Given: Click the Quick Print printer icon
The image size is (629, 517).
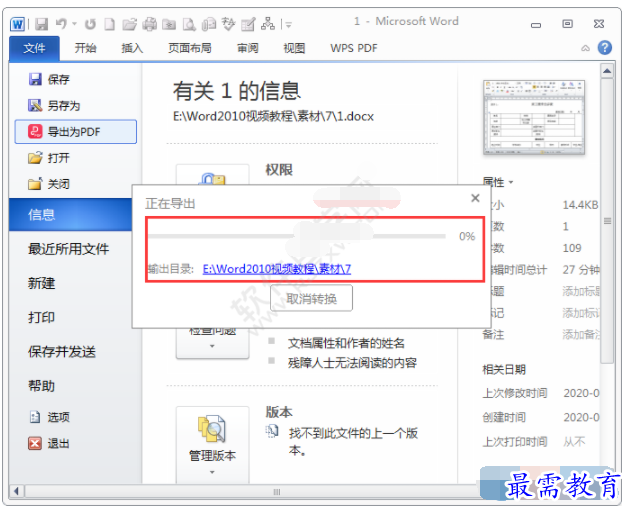Looking at the screenshot, I should pos(150,24).
